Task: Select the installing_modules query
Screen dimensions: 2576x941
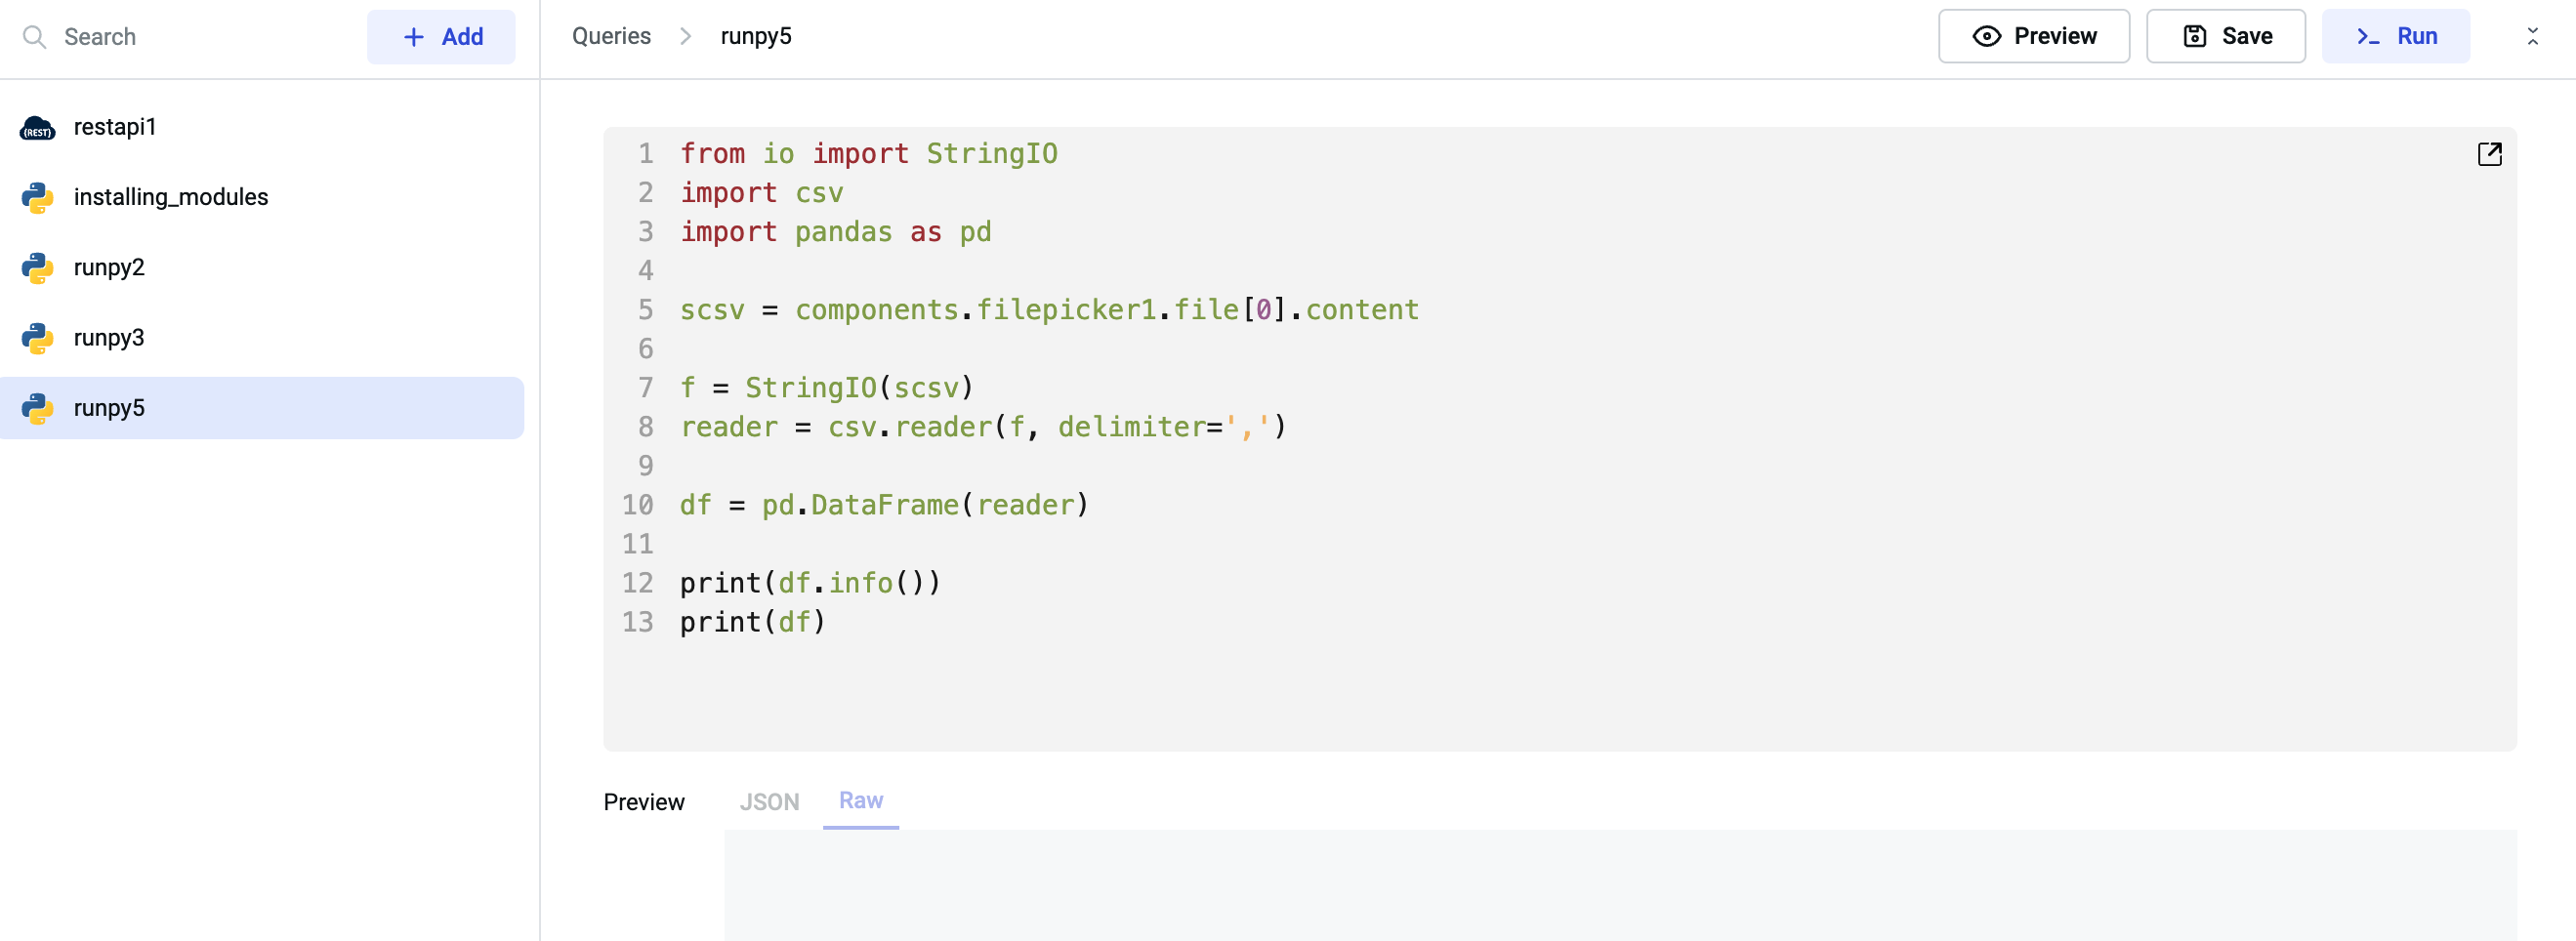Action: pos(171,198)
